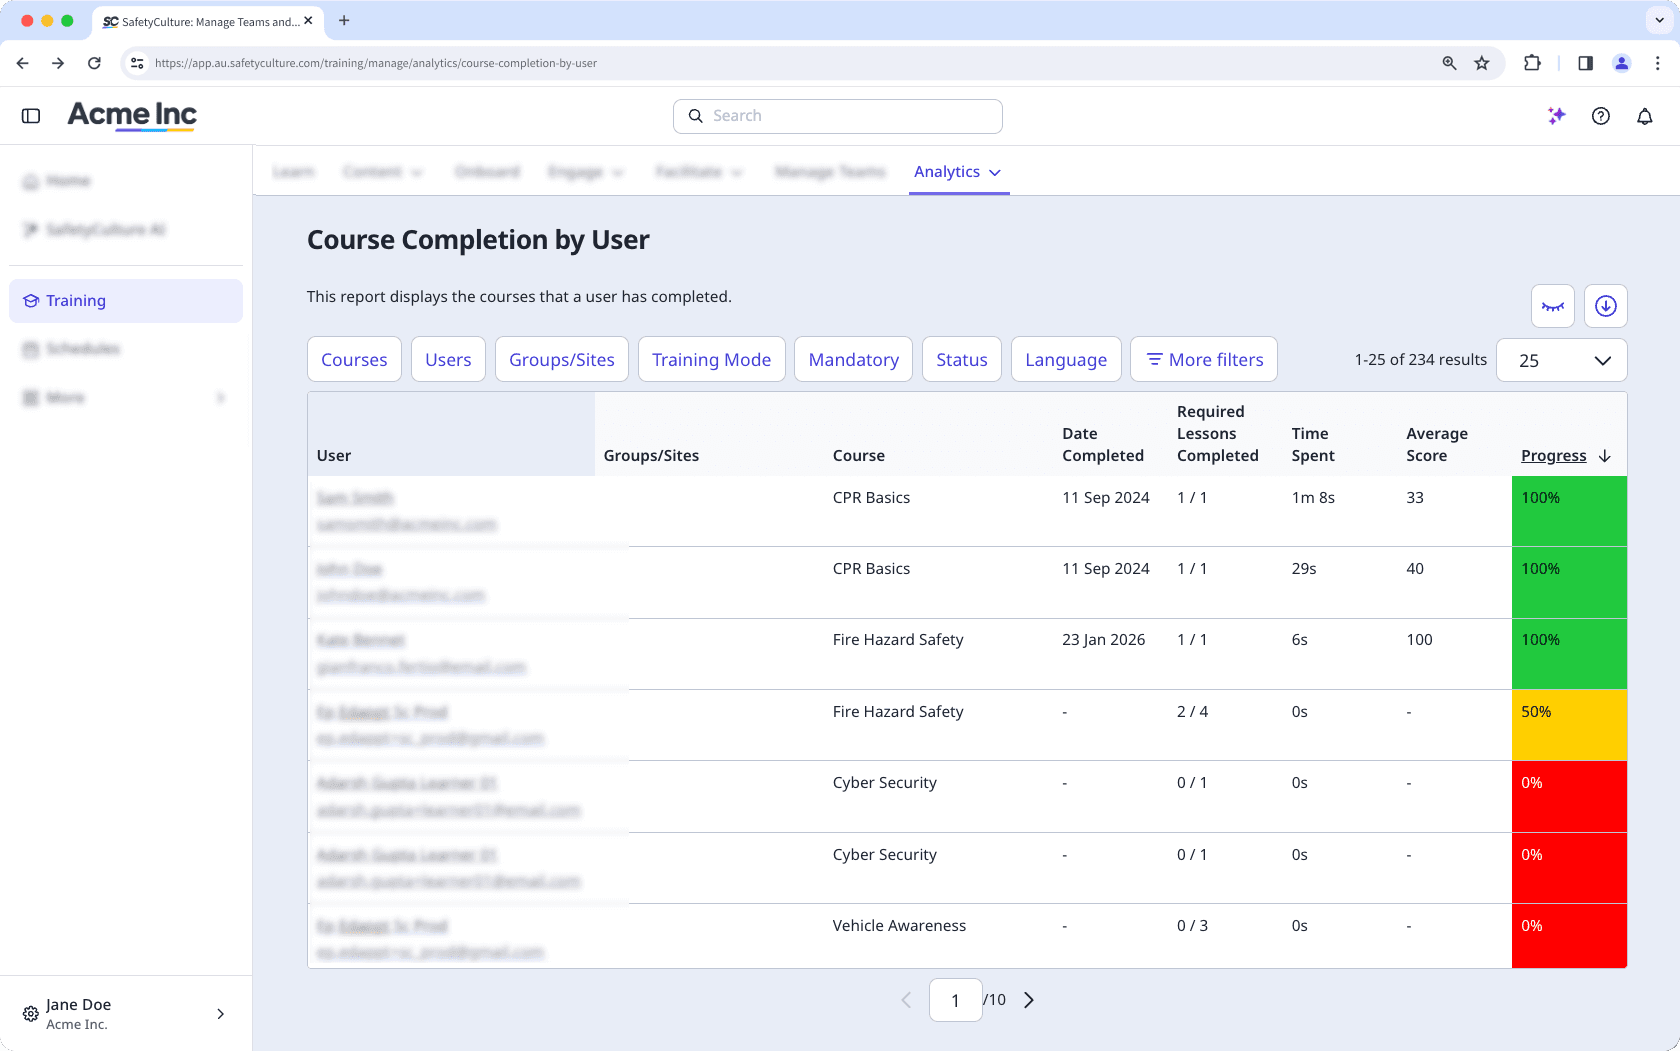Open the browser zoom magnifier icon
Viewport: 1680px width, 1051px height.
1449,63
